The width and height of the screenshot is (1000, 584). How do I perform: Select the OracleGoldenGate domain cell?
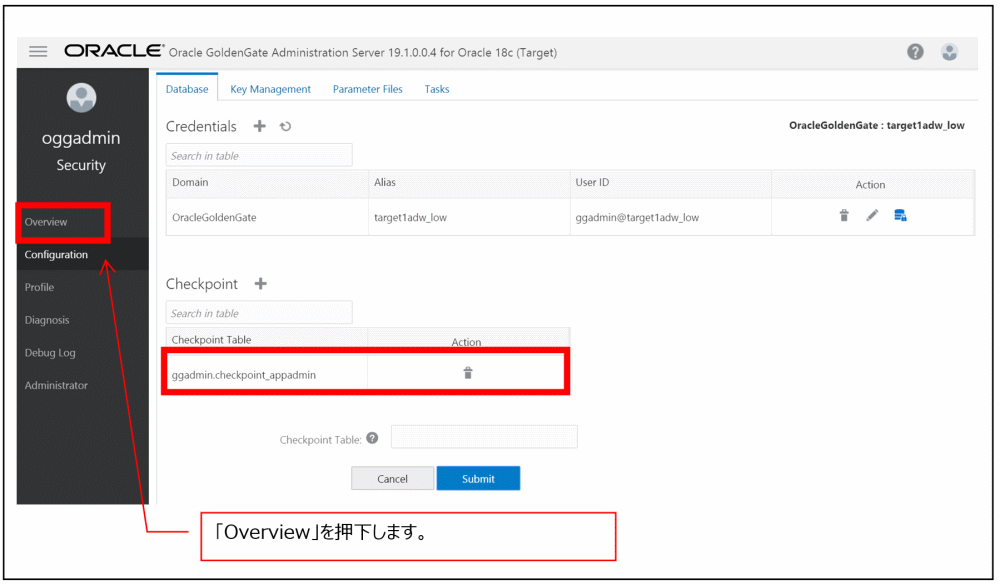[267, 217]
